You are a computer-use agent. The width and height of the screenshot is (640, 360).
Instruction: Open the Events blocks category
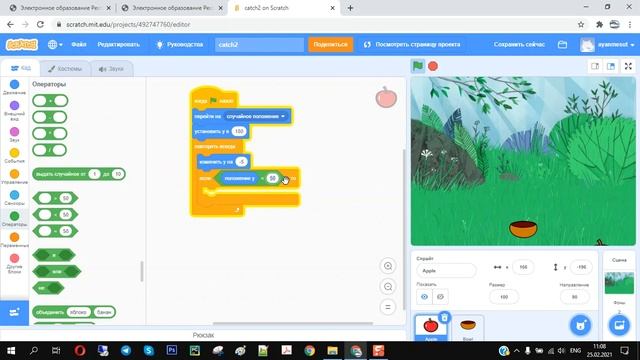point(14,156)
